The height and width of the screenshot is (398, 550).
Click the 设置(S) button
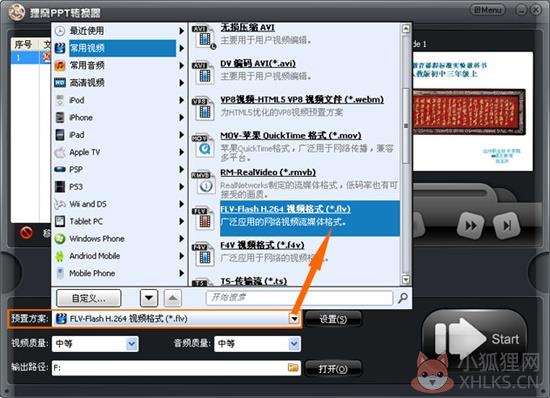(333, 319)
